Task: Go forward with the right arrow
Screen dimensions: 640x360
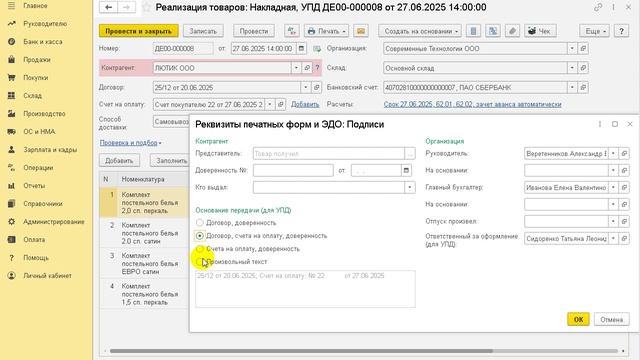Action: point(127,7)
